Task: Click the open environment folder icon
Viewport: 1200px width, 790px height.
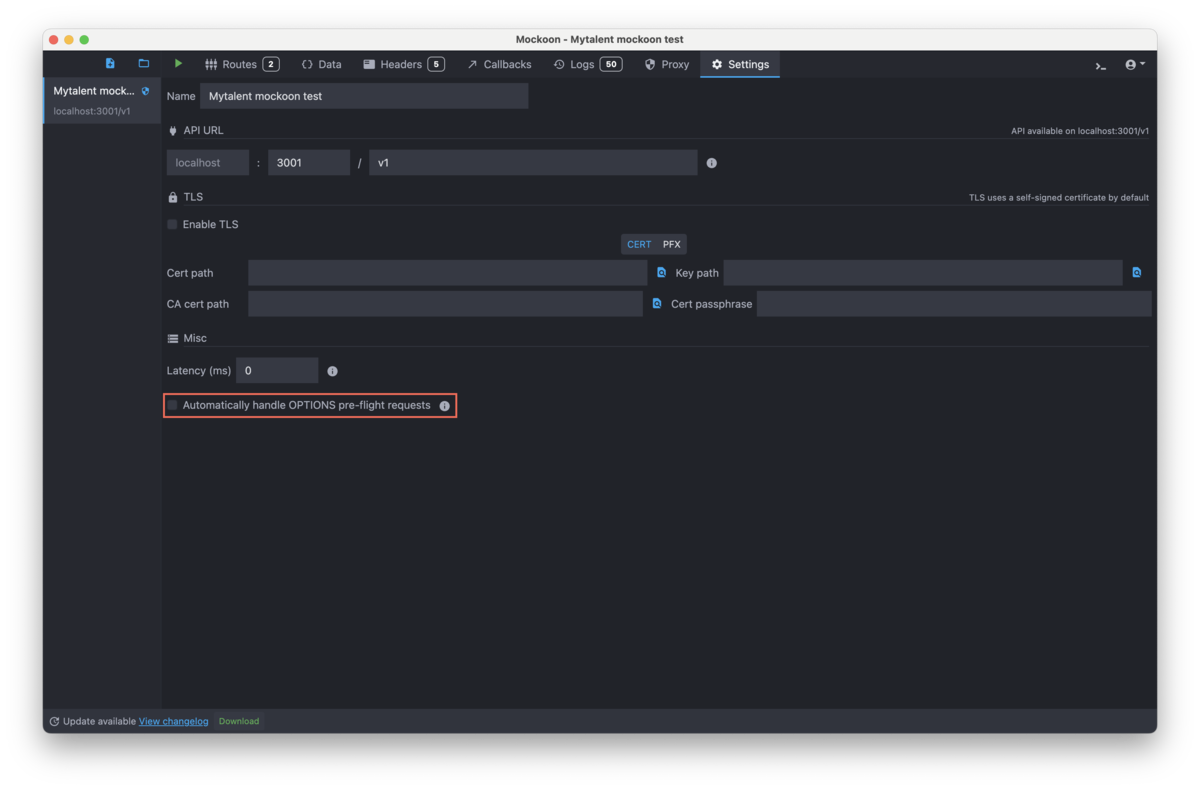Action: 144,64
